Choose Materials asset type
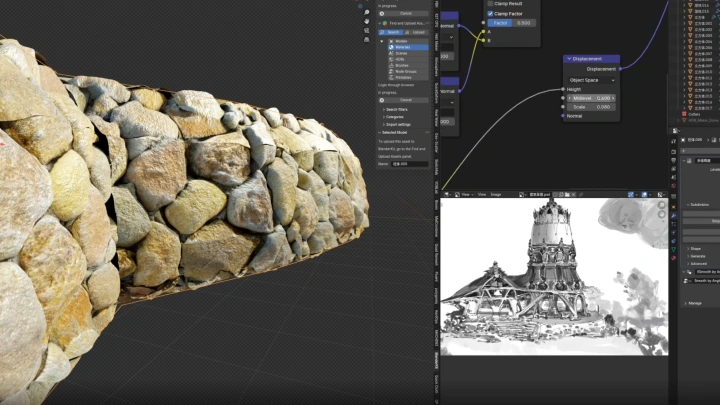Viewport: 720px width, 405px height. tap(400, 47)
